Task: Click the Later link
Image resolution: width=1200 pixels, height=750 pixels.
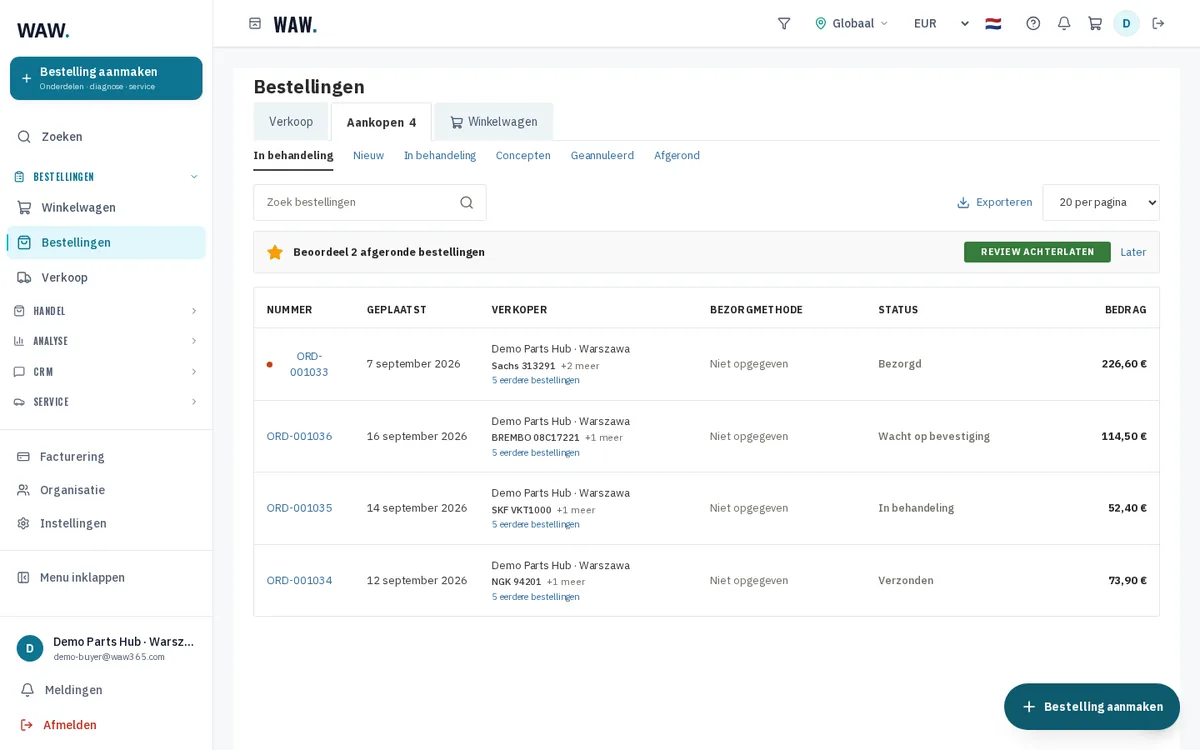Action: (1133, 252)
